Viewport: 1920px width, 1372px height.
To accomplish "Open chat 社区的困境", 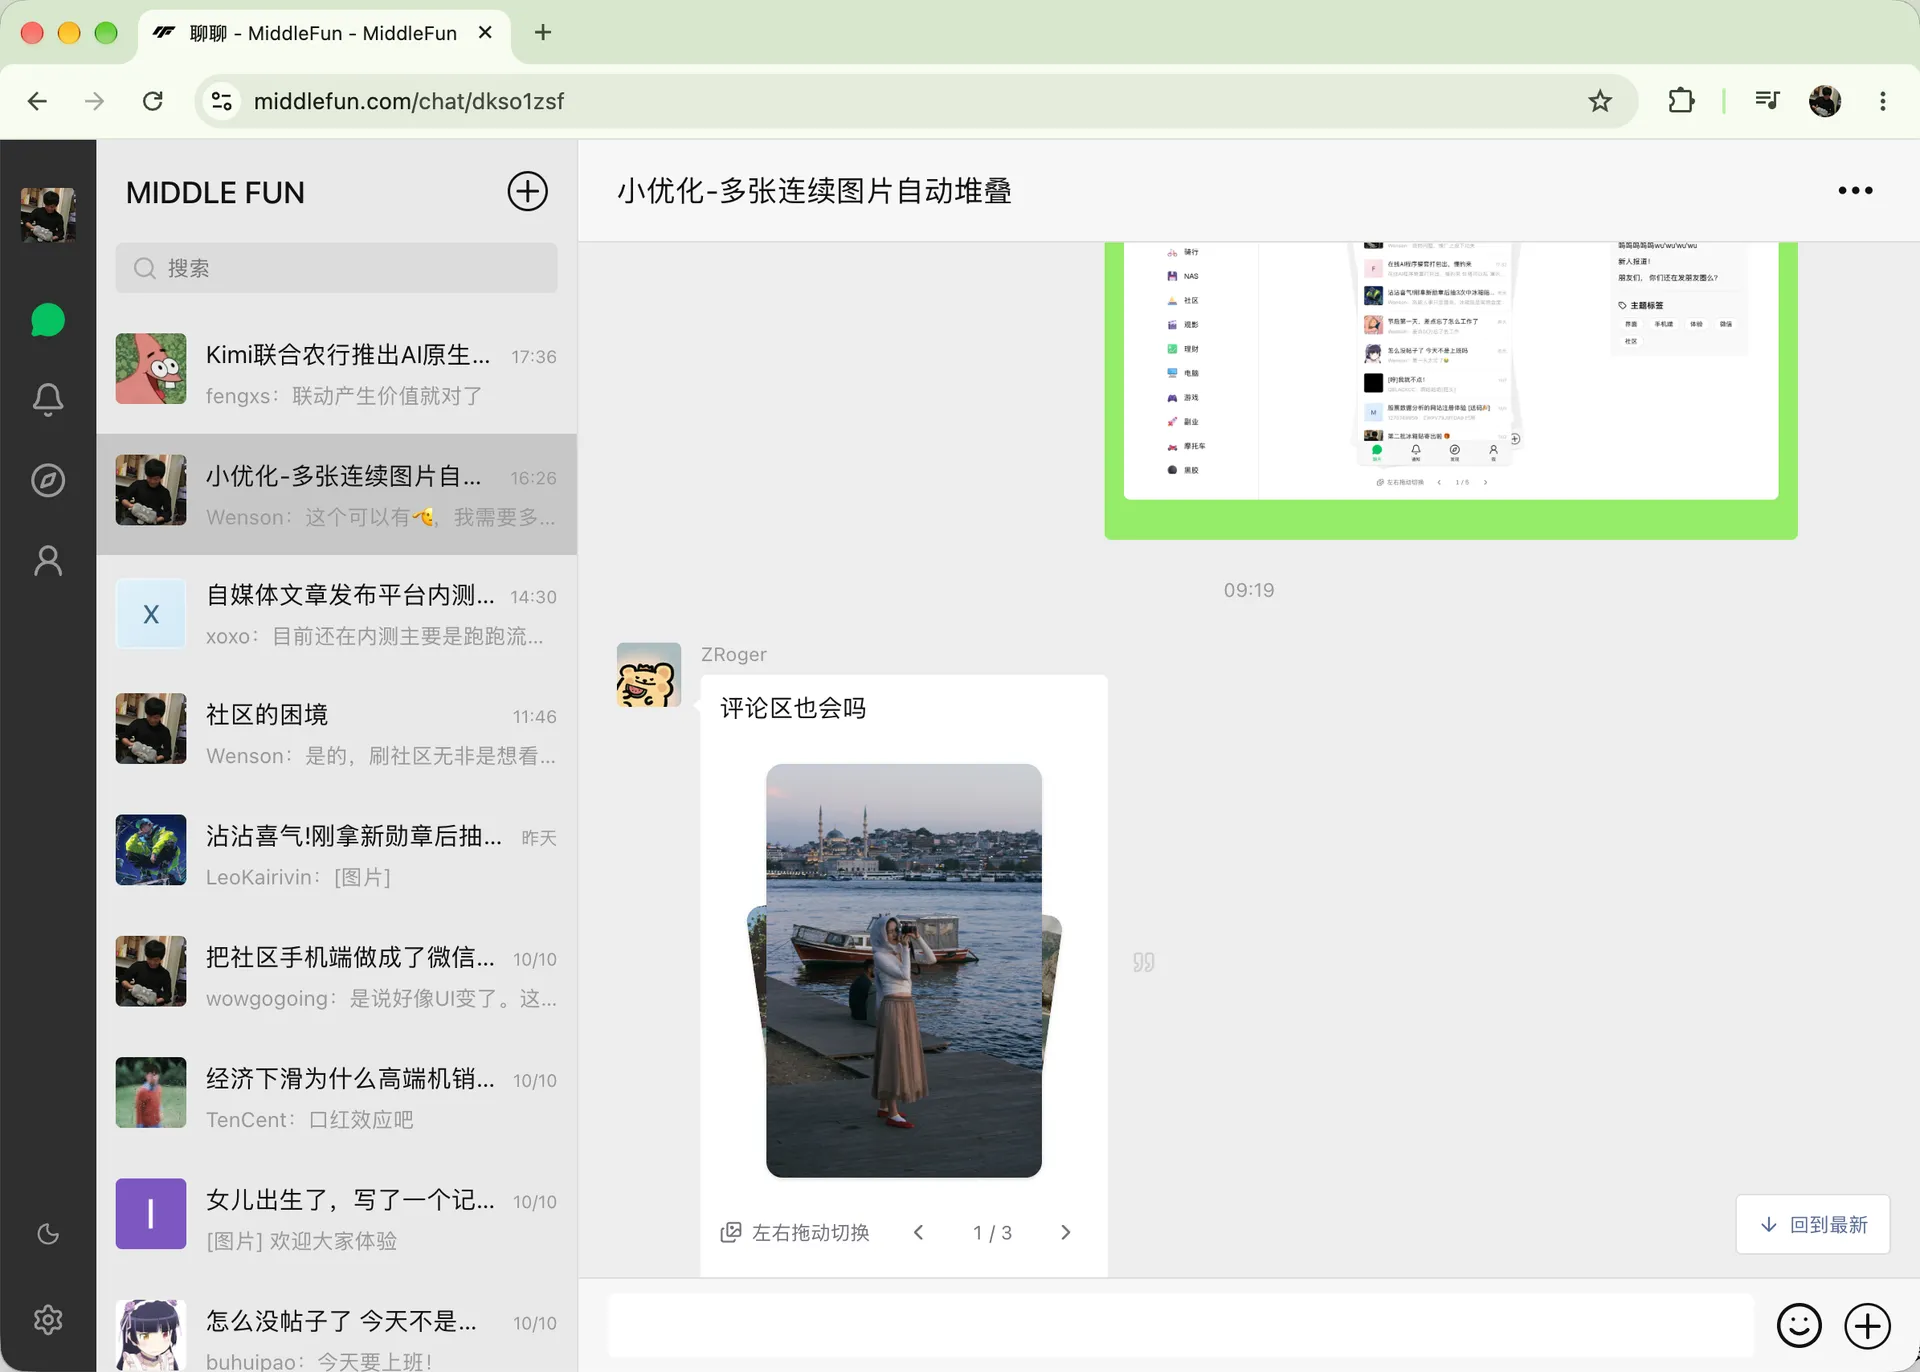I will tap(336, 733).
